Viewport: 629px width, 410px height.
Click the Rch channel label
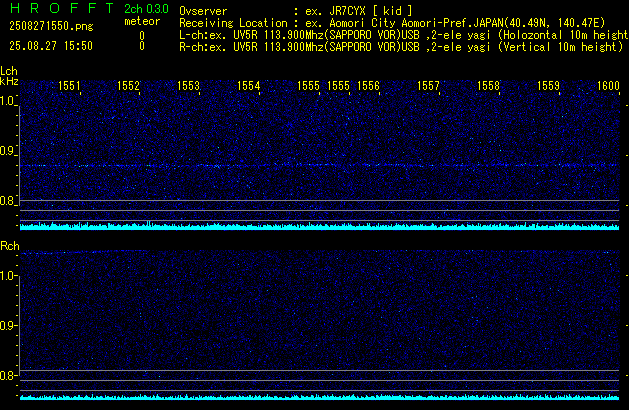point(10,246)
